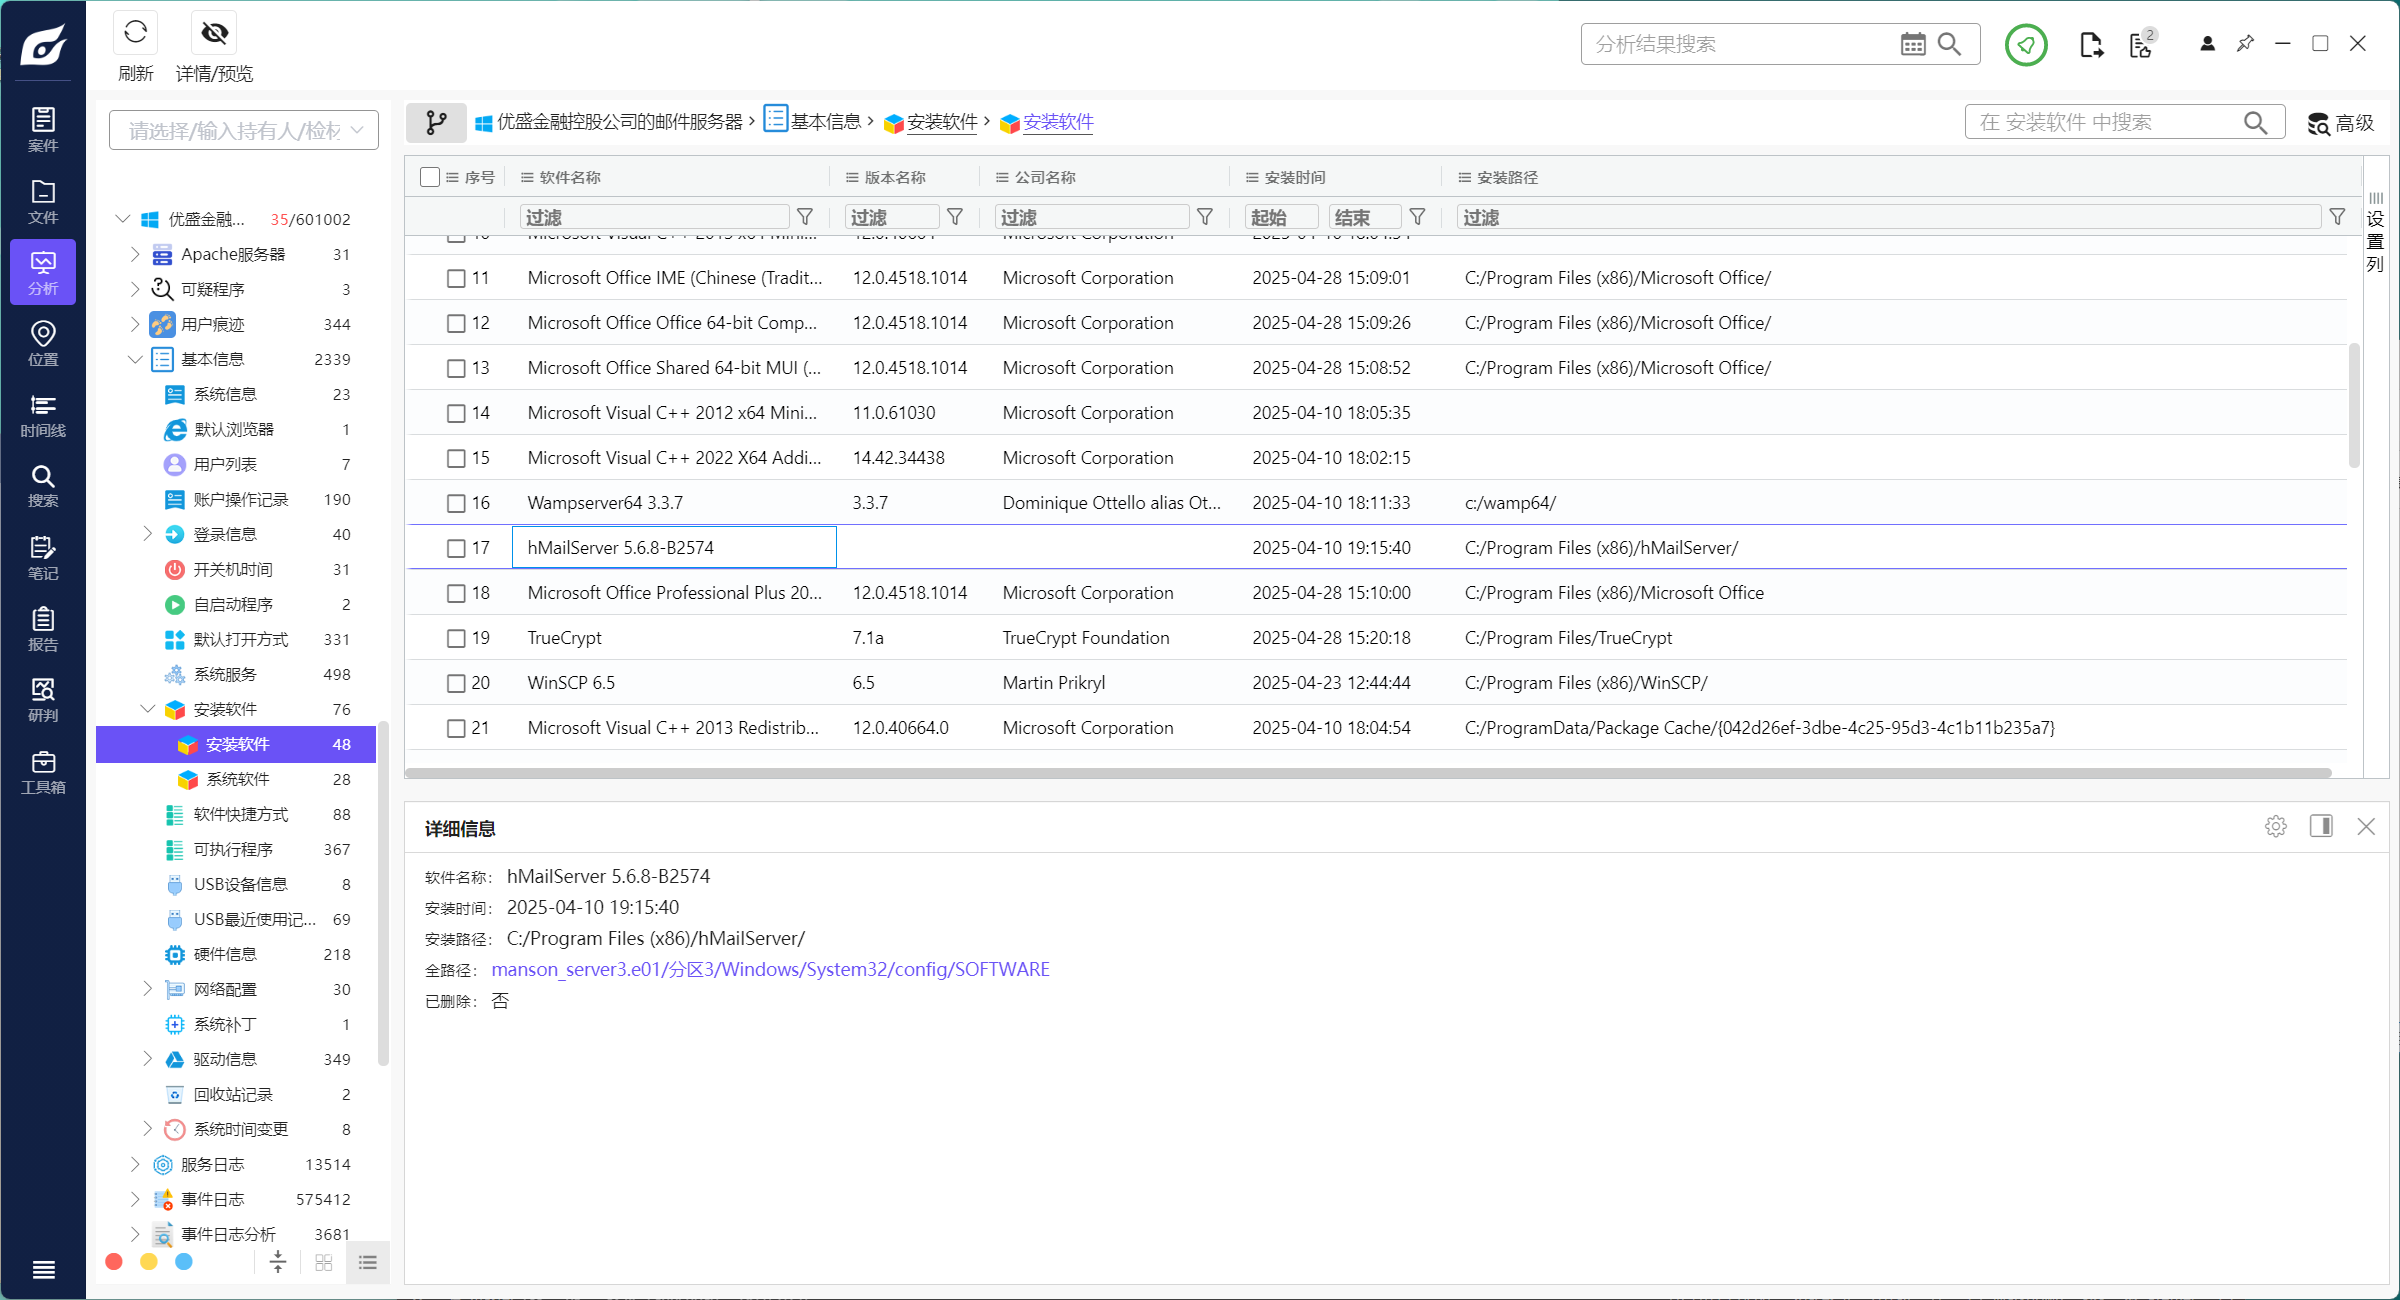Click the 软件名称 column filter funnel

coord(805,217)
